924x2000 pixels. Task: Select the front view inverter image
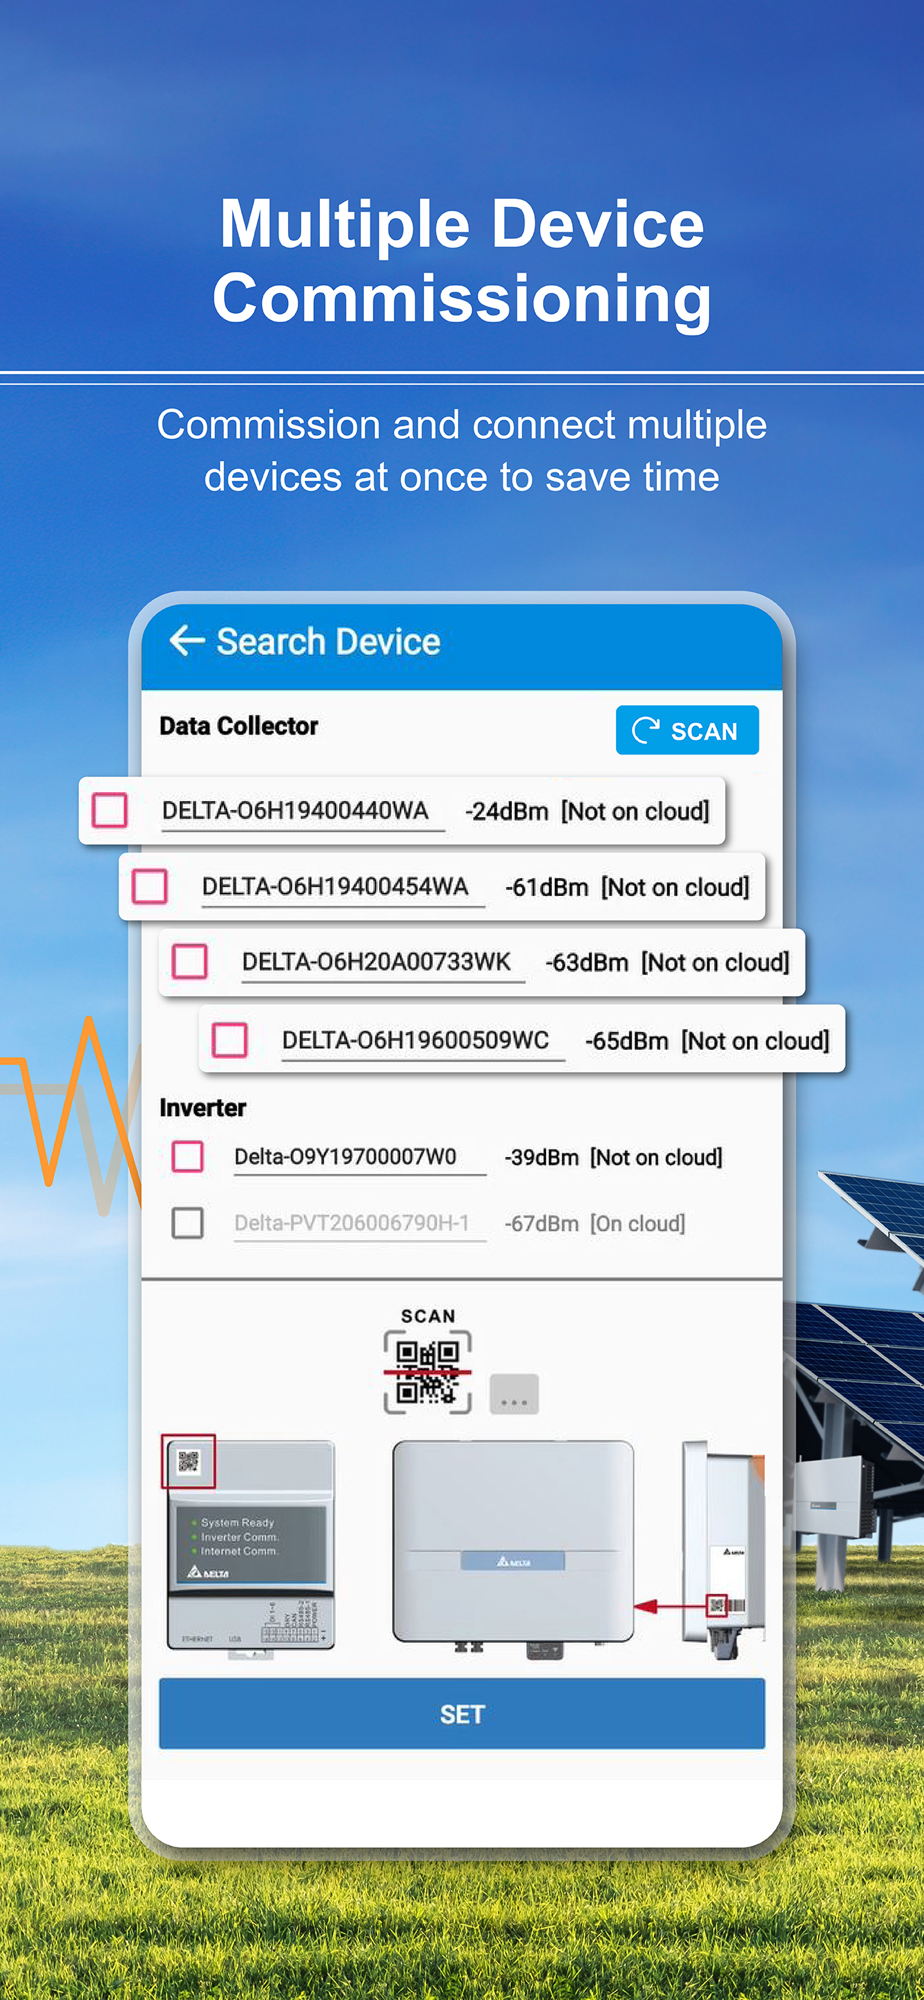[513, 1548]
